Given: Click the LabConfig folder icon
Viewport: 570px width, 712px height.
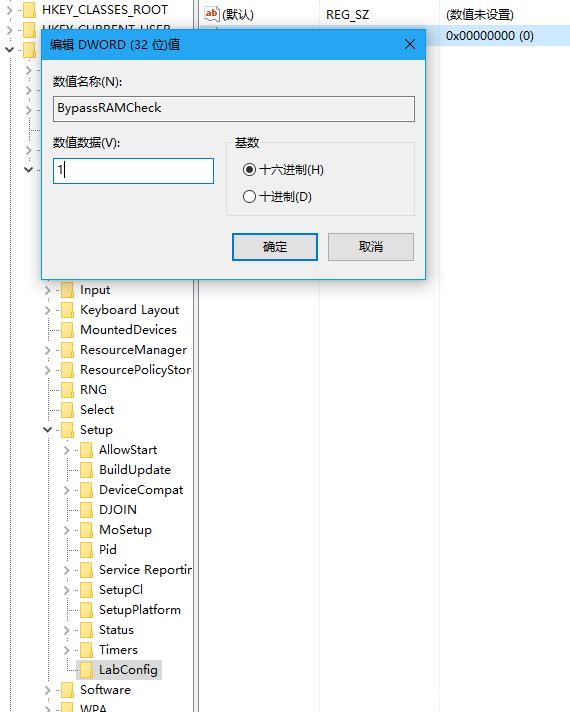Looking at the screenshot, I should coord(86,670).
